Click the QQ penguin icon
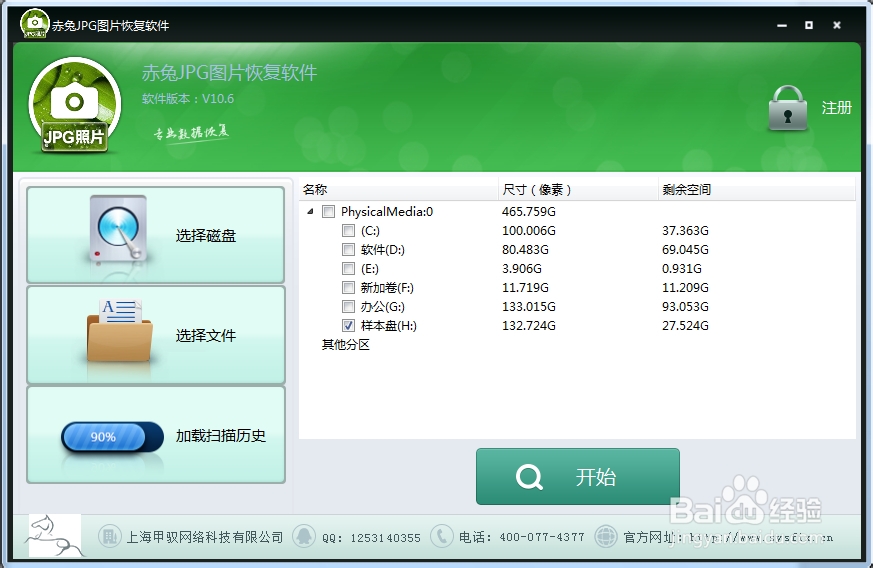This screenshot has width=873, height=568. 304,537
